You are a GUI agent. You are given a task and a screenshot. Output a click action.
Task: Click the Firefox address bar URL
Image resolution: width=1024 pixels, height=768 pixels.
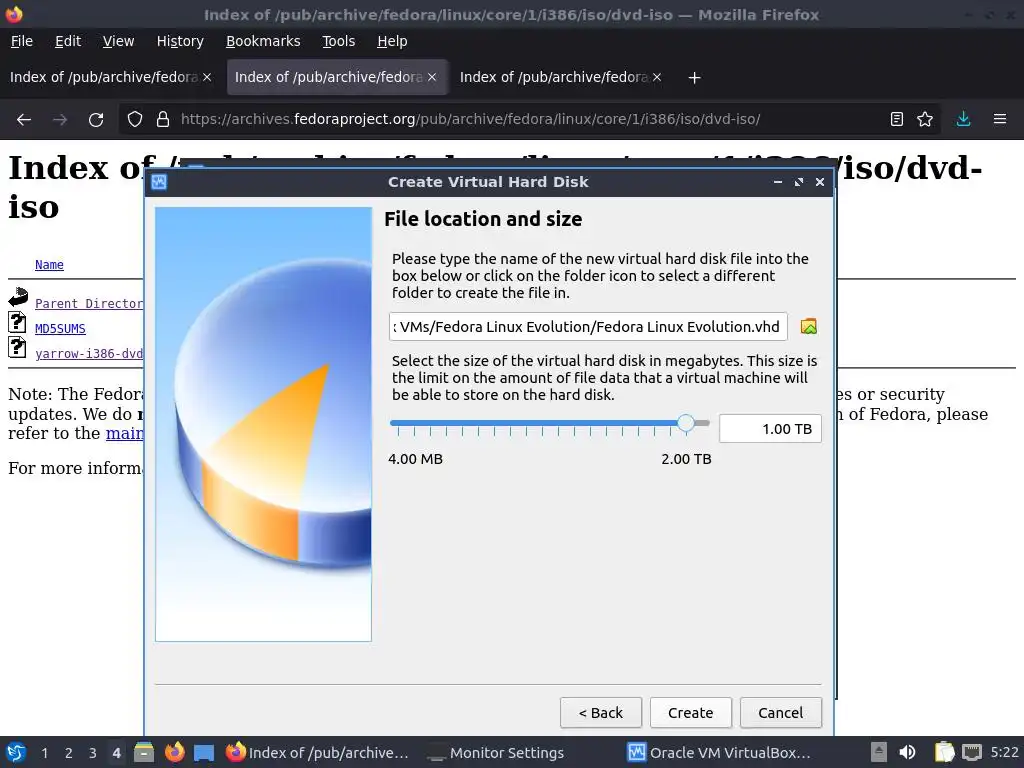470,120
